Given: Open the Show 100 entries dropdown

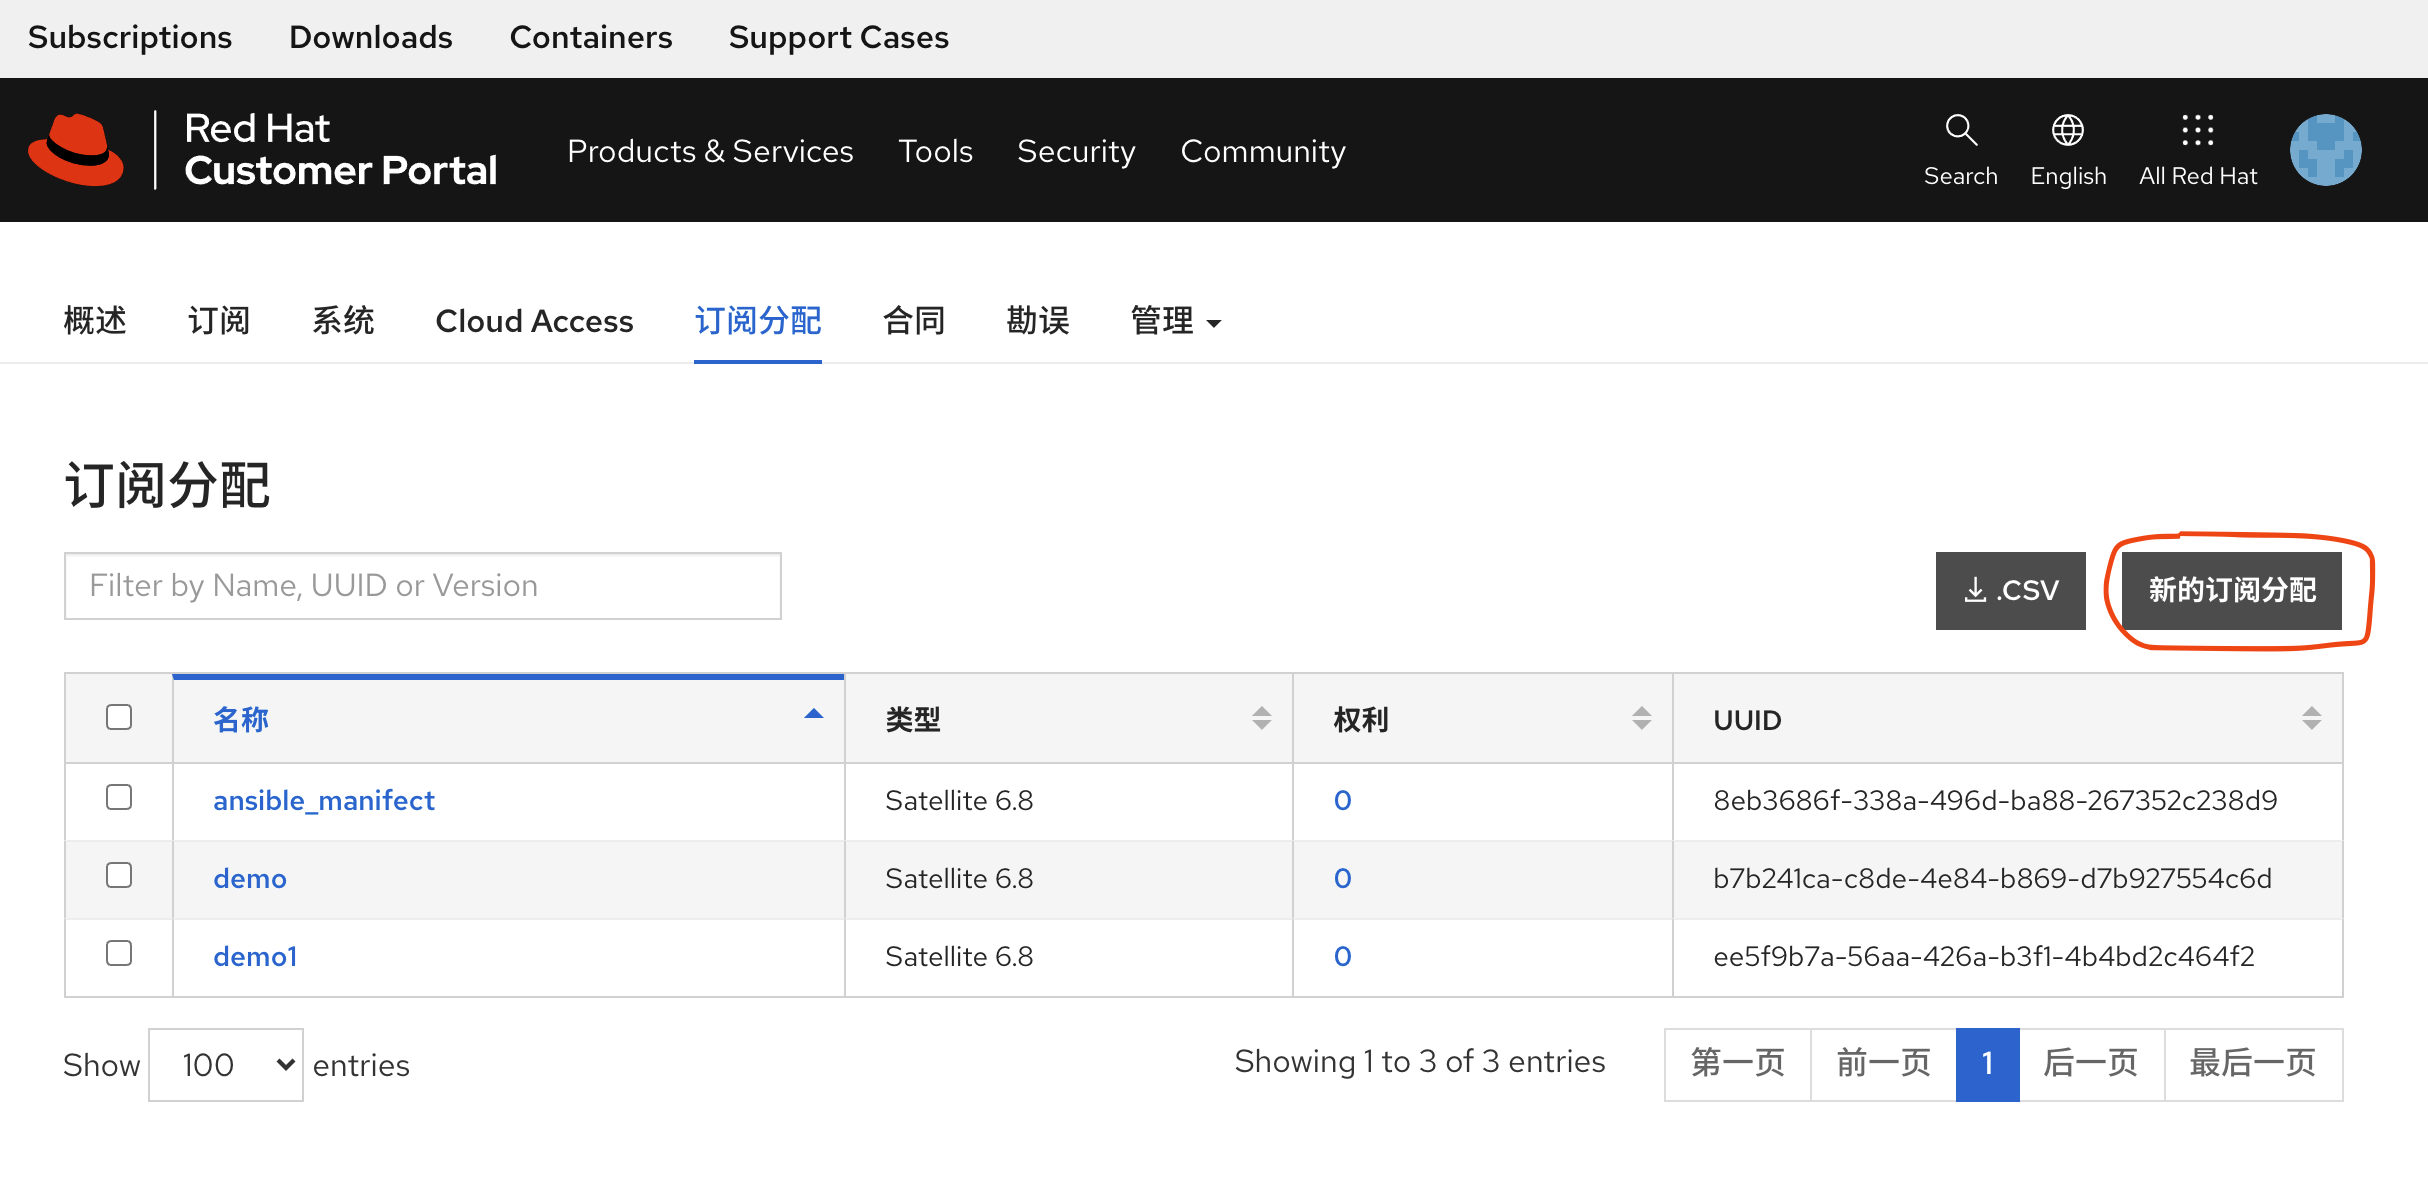Looking at the screenshot, I should click(x=226, y=1065).
